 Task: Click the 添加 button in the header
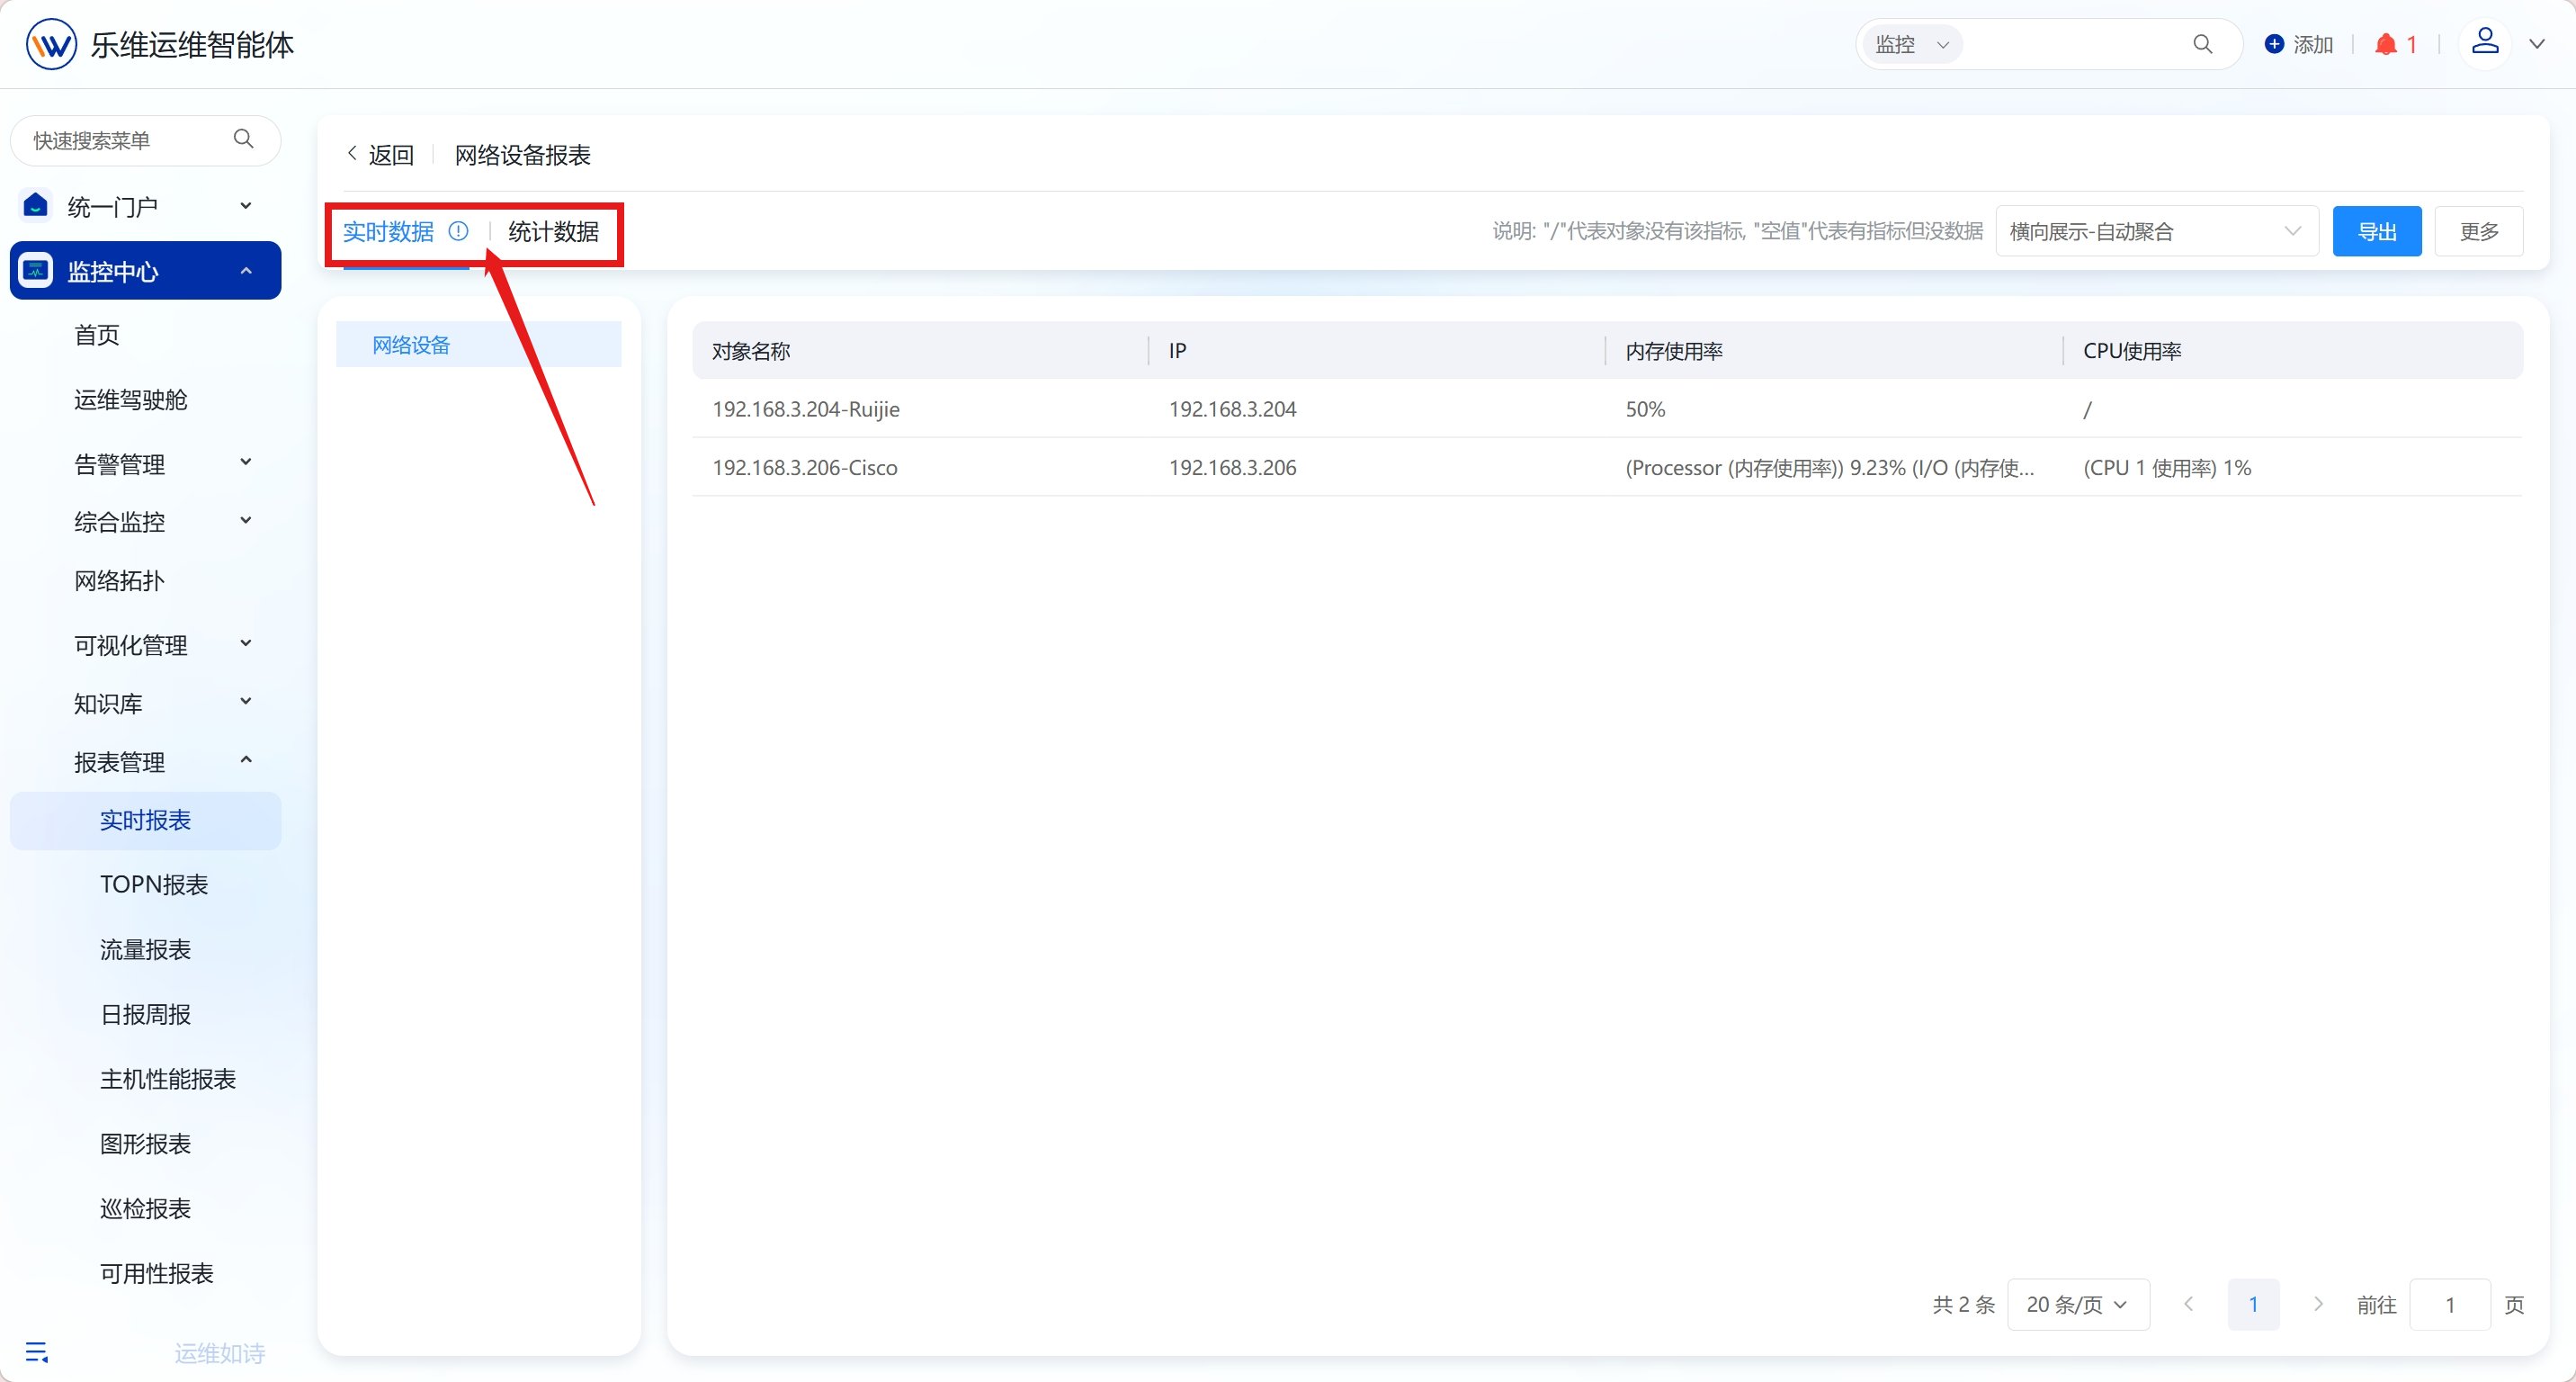(x=2298, y=44)
